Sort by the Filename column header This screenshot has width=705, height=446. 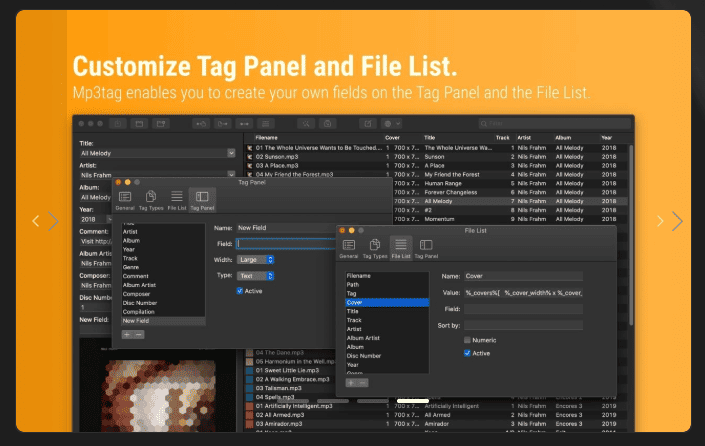(x=267, y=138)
